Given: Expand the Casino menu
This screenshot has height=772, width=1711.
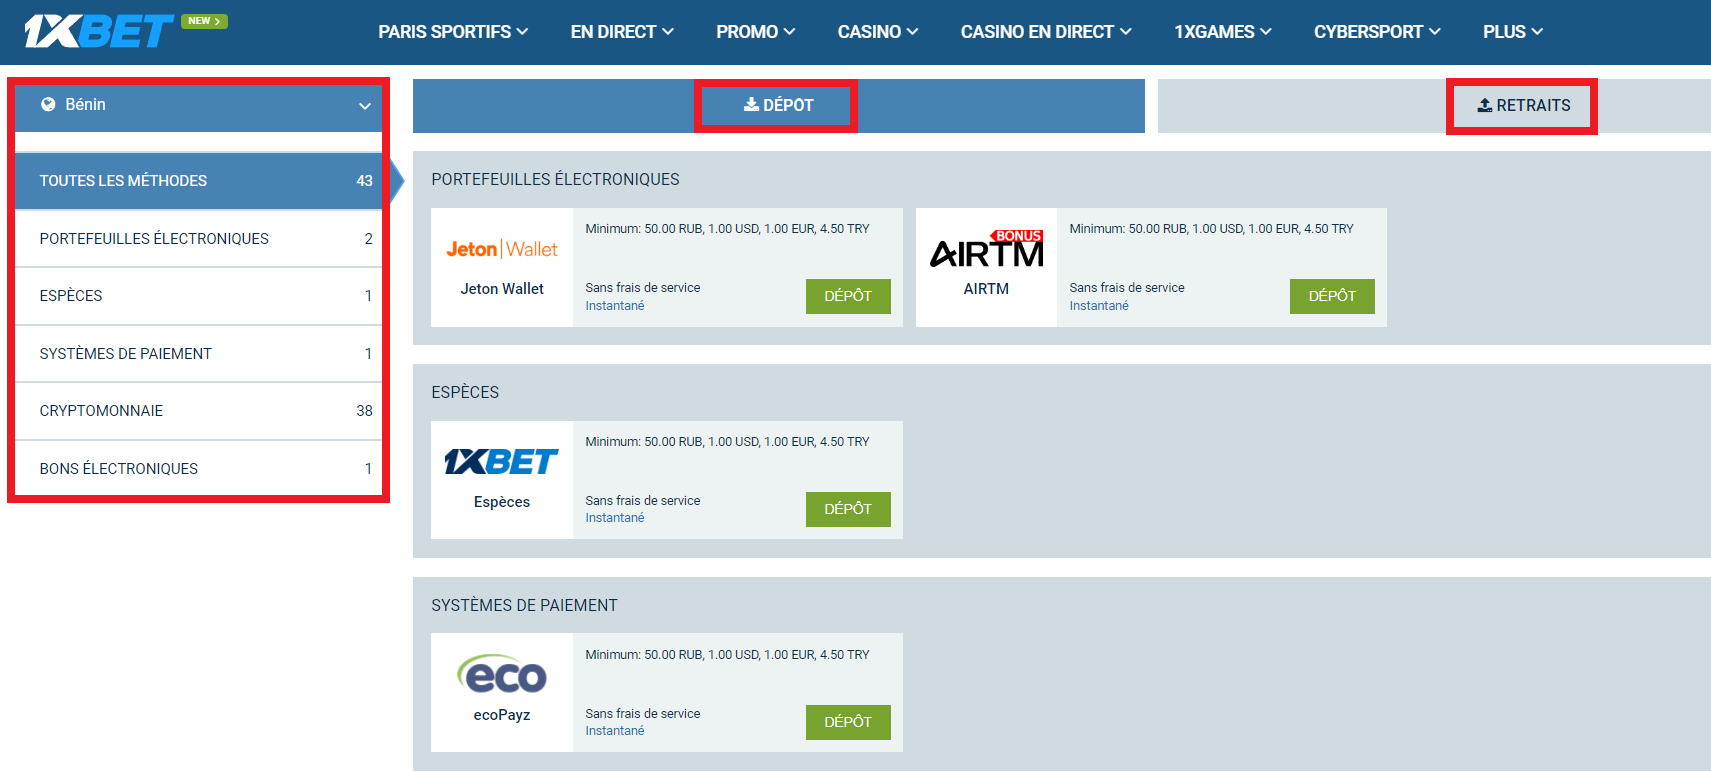Looking at the screenshot, I should click(x=878, y=32).
